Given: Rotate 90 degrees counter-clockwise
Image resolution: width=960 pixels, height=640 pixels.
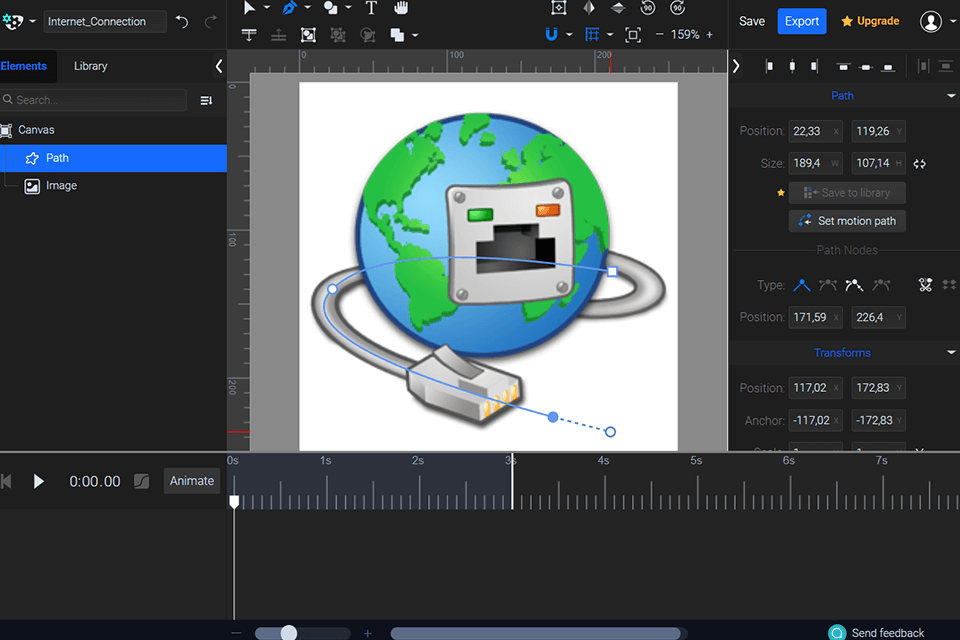Looking at the screenshot, I should (648, 7).
